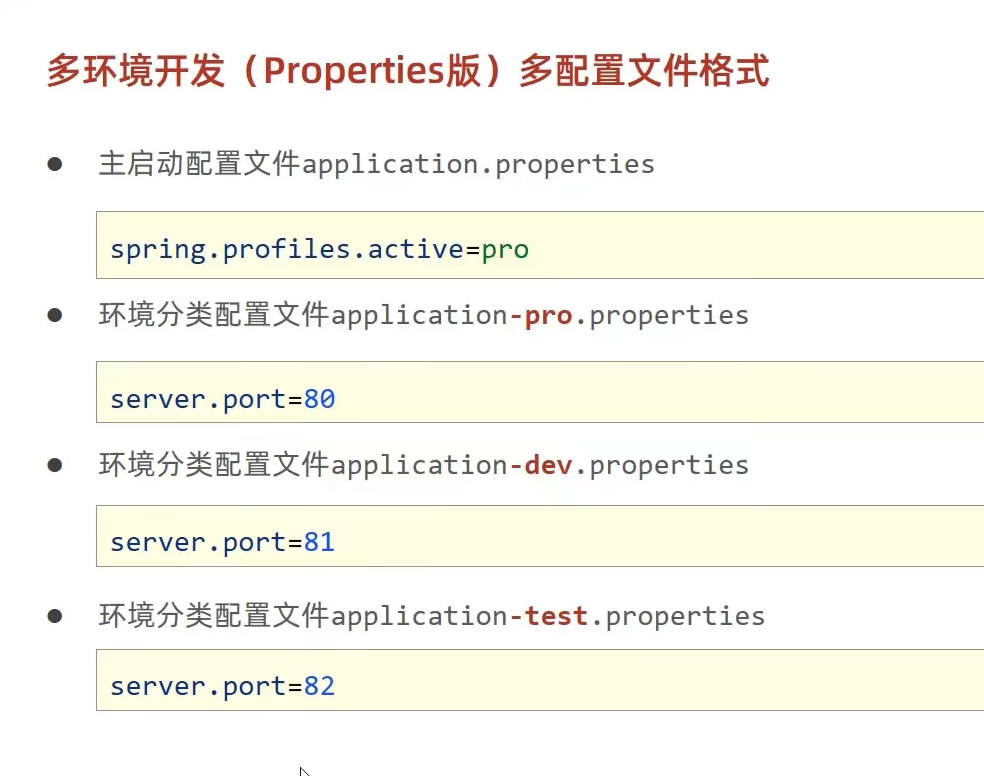Screen dimensions: 984x776
Task: Click '.properties' after the red '-dev'
Action: [x=662, y=465]
